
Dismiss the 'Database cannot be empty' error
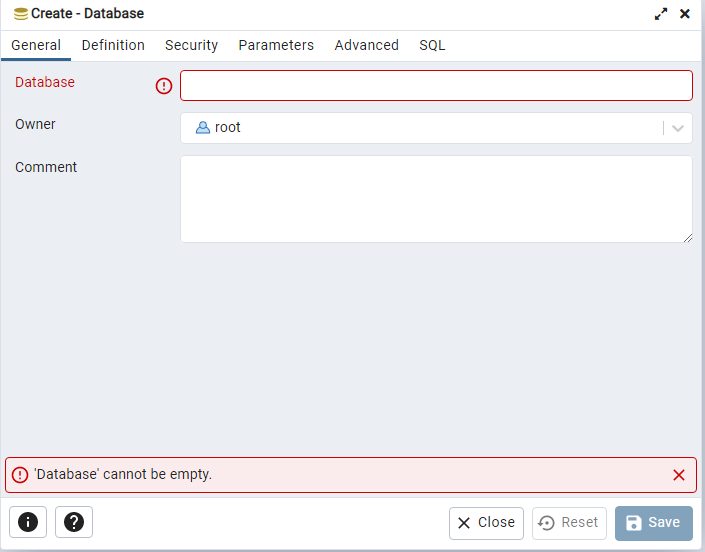[679, 475]
